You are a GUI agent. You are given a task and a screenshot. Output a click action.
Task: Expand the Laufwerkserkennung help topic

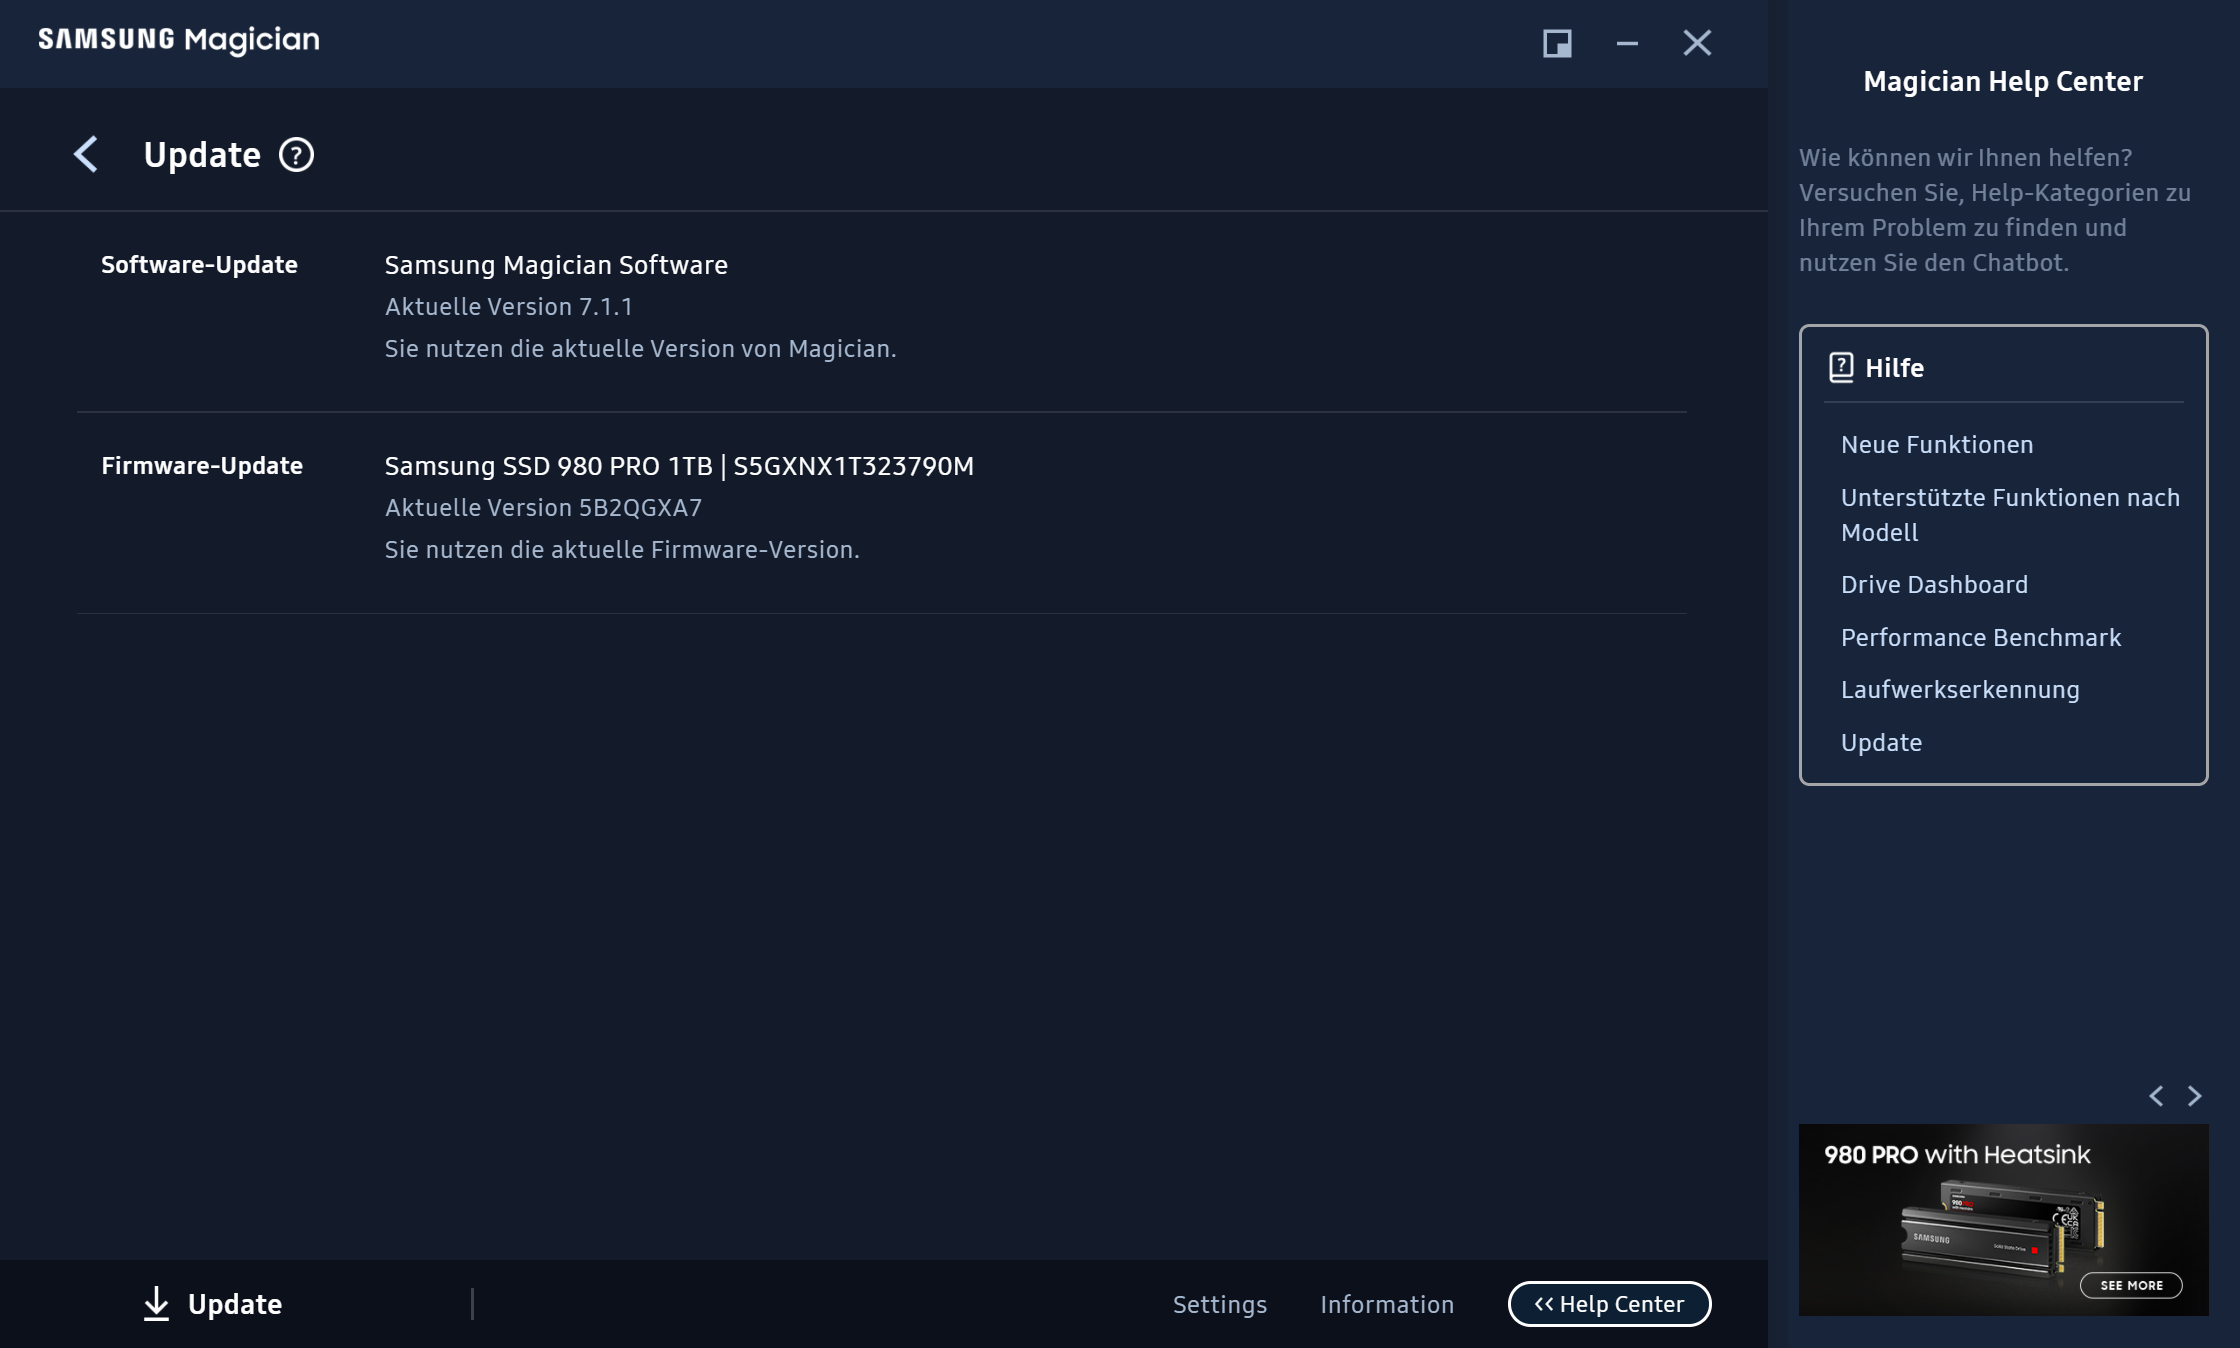[1960, 688]
